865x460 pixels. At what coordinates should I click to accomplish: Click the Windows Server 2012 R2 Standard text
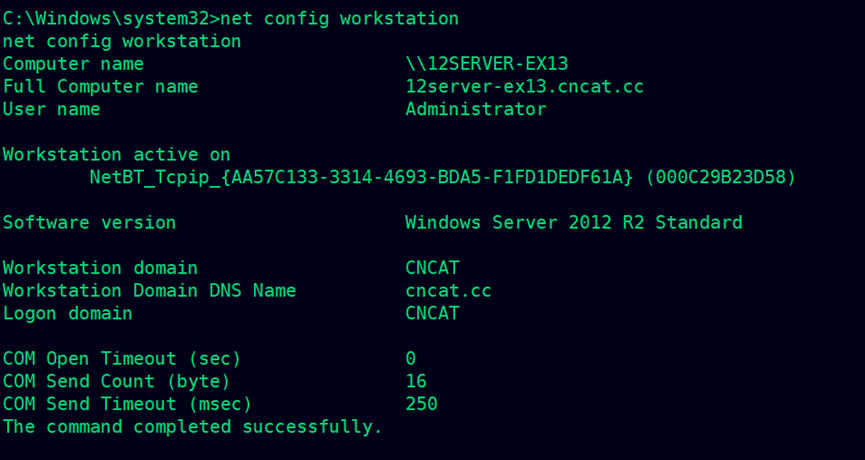pyautogui.click(x=574, y=222)
